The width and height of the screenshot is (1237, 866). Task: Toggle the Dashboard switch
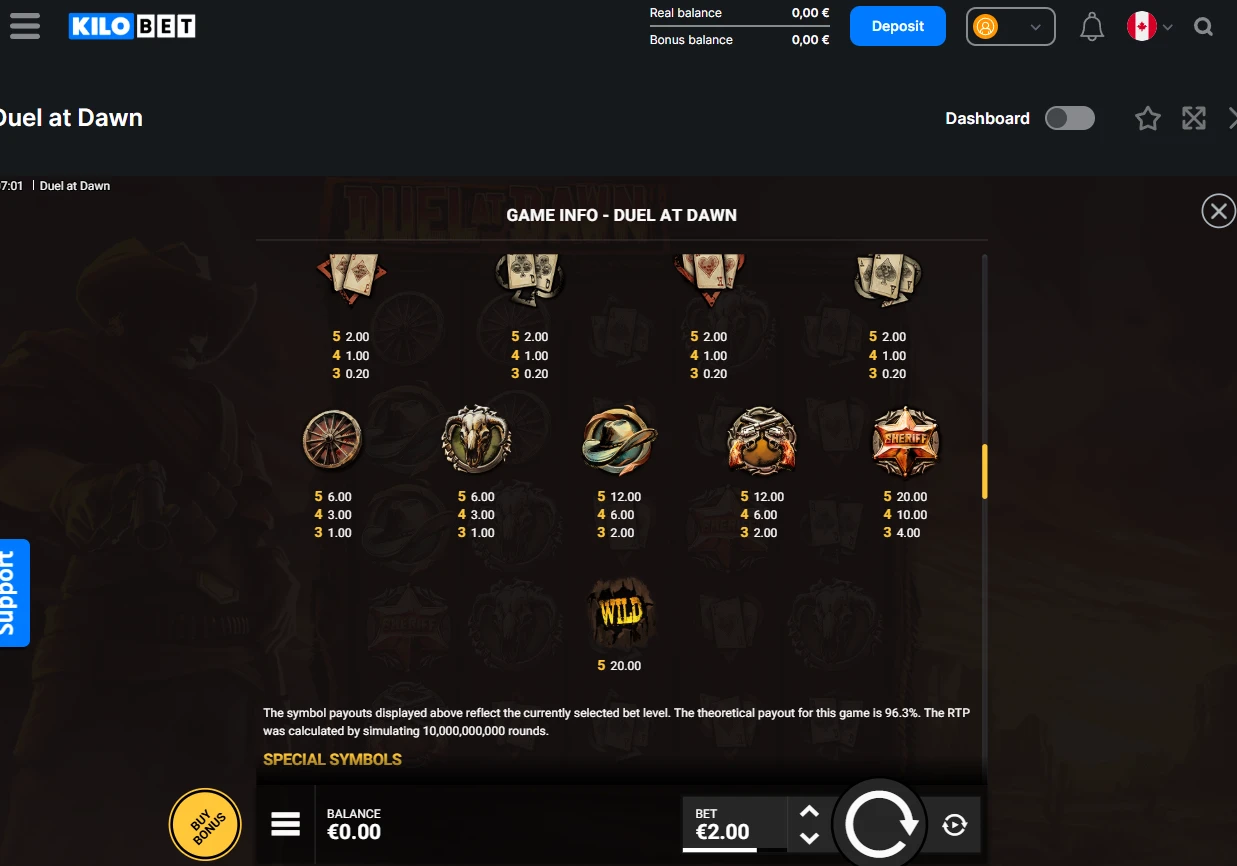[1070, 119]
